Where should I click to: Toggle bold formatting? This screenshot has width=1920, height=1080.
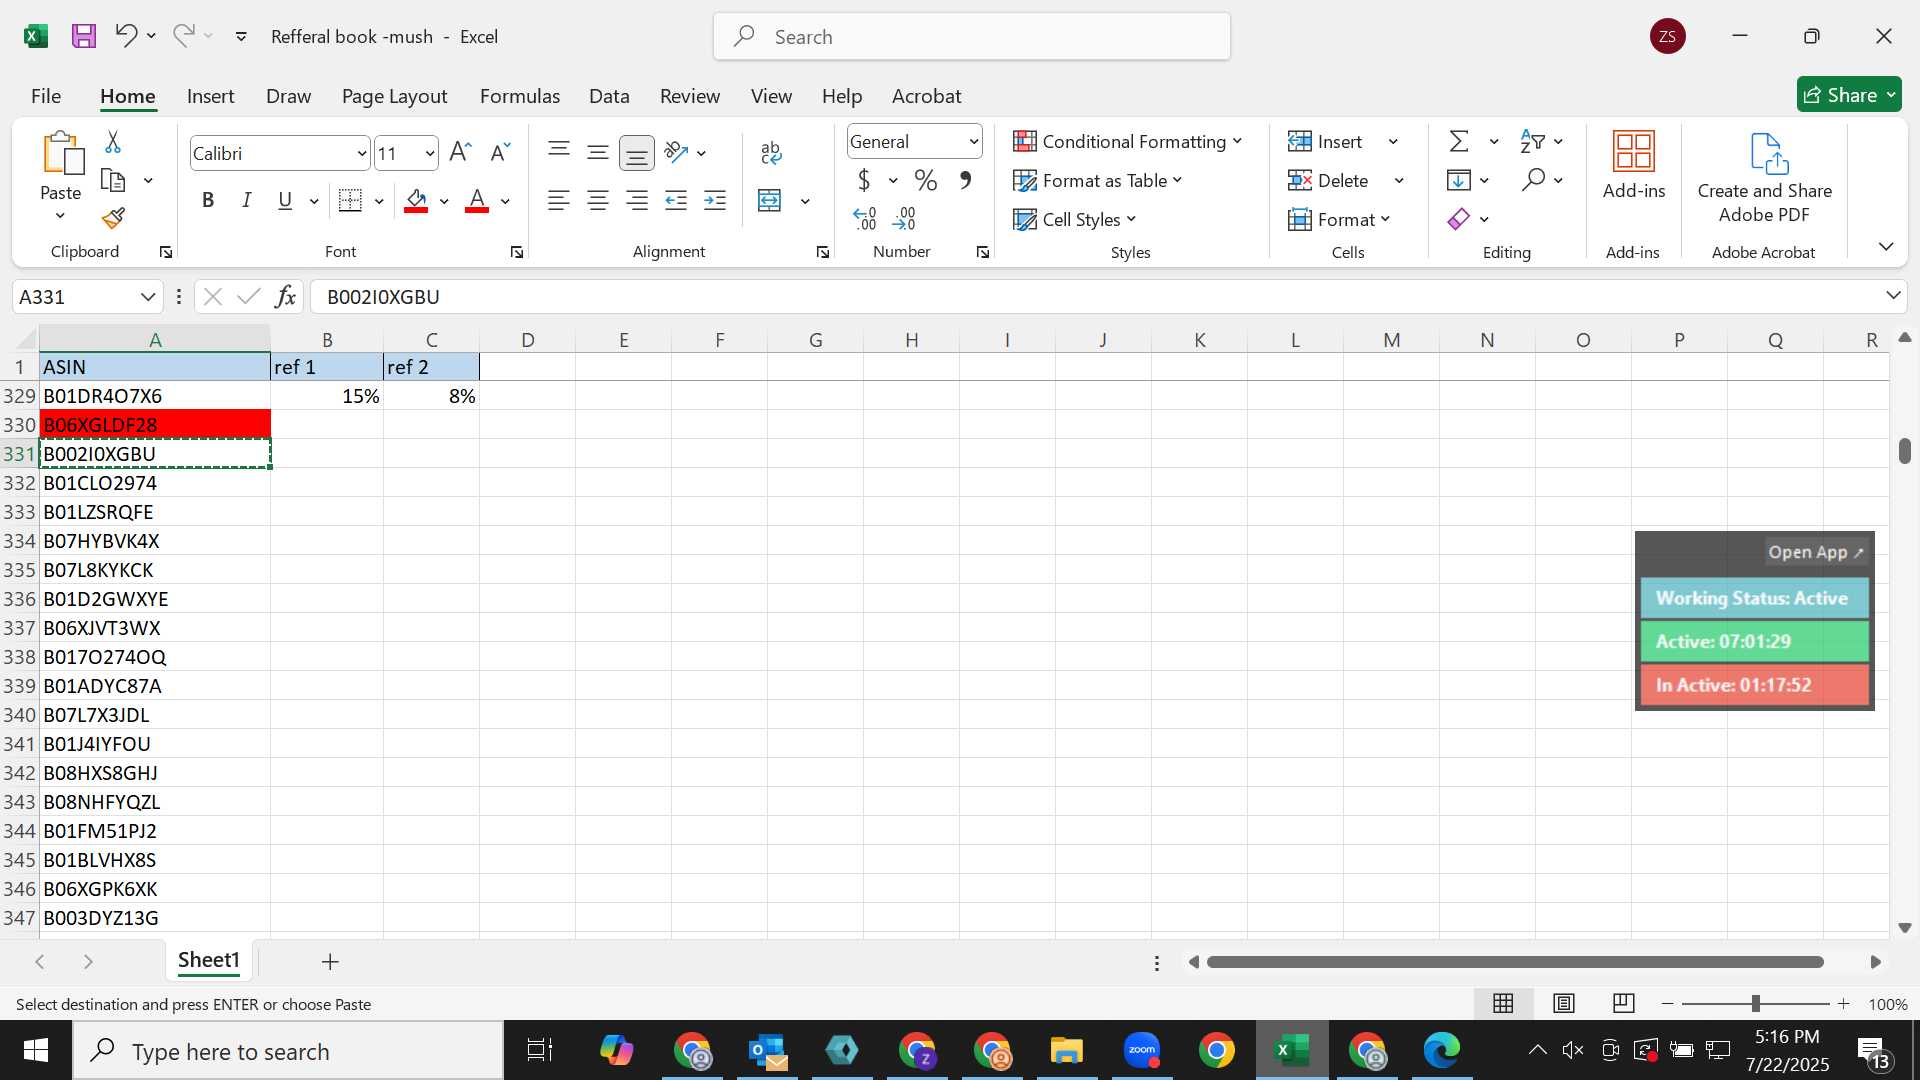[x=208, y=200]
